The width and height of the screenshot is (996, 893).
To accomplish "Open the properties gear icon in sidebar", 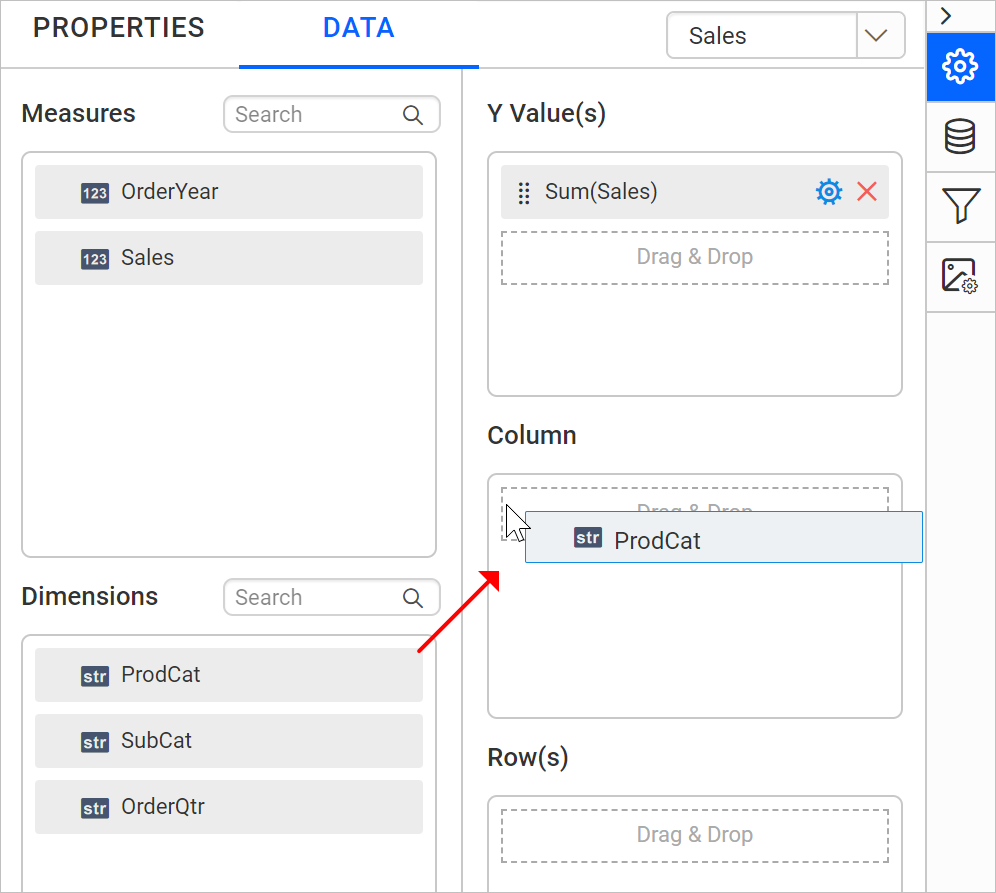I will [x=960, y=67].
